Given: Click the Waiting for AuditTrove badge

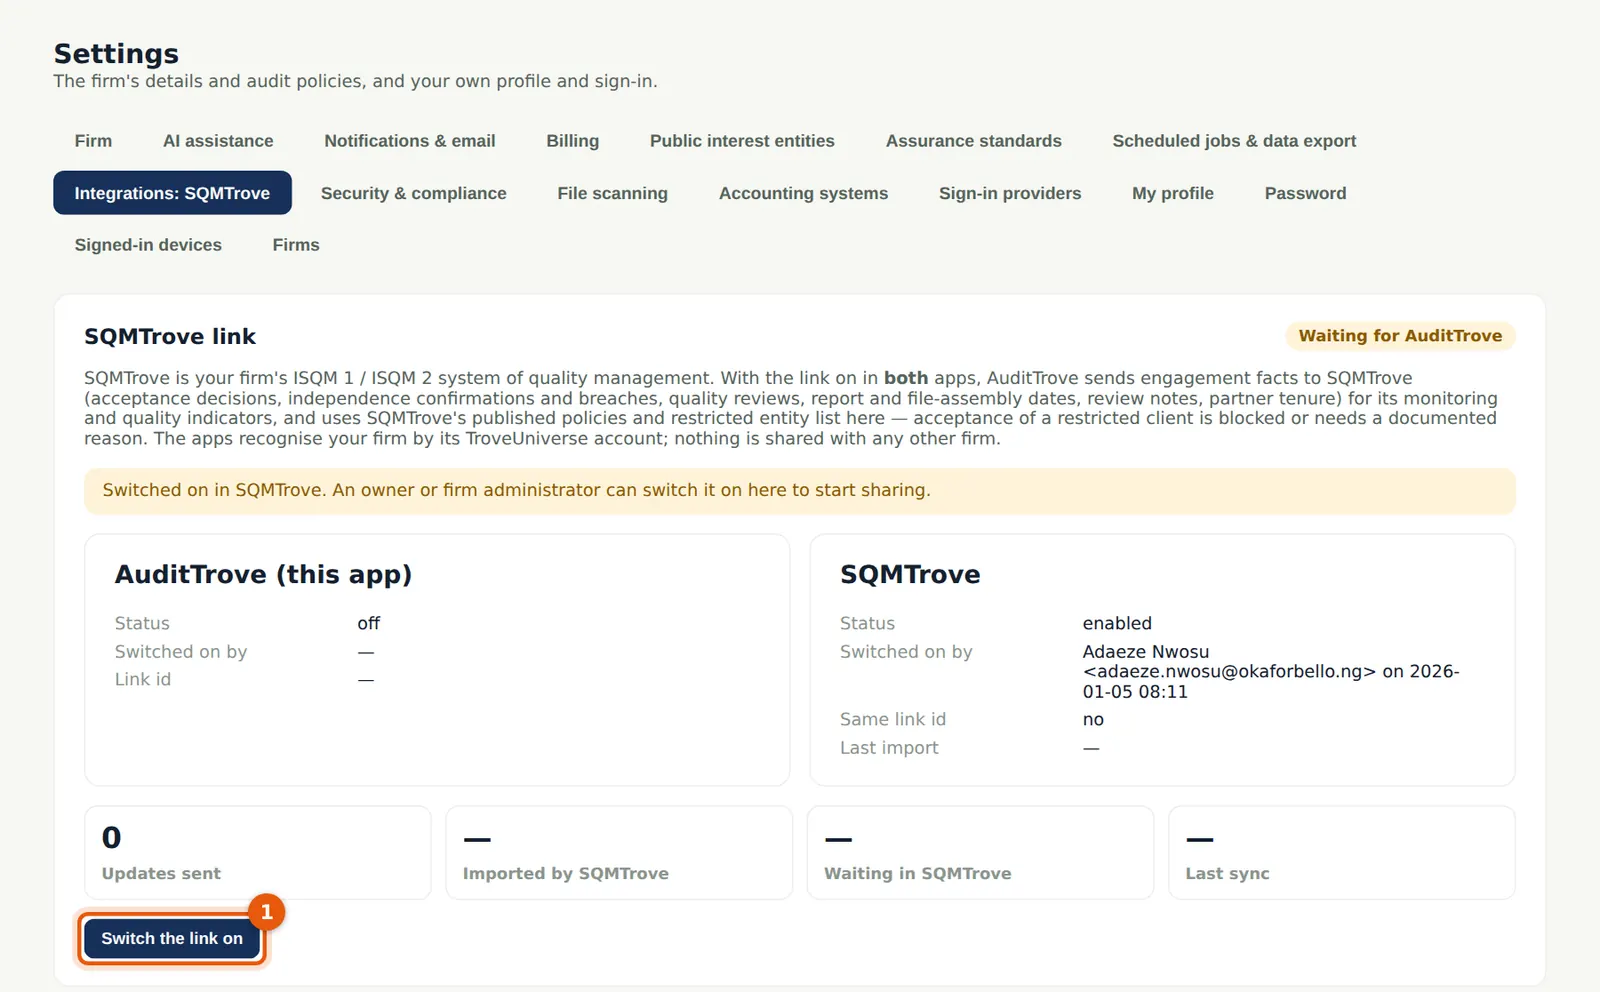Looking at the screenshot, I should click(x=1400, y=336).
